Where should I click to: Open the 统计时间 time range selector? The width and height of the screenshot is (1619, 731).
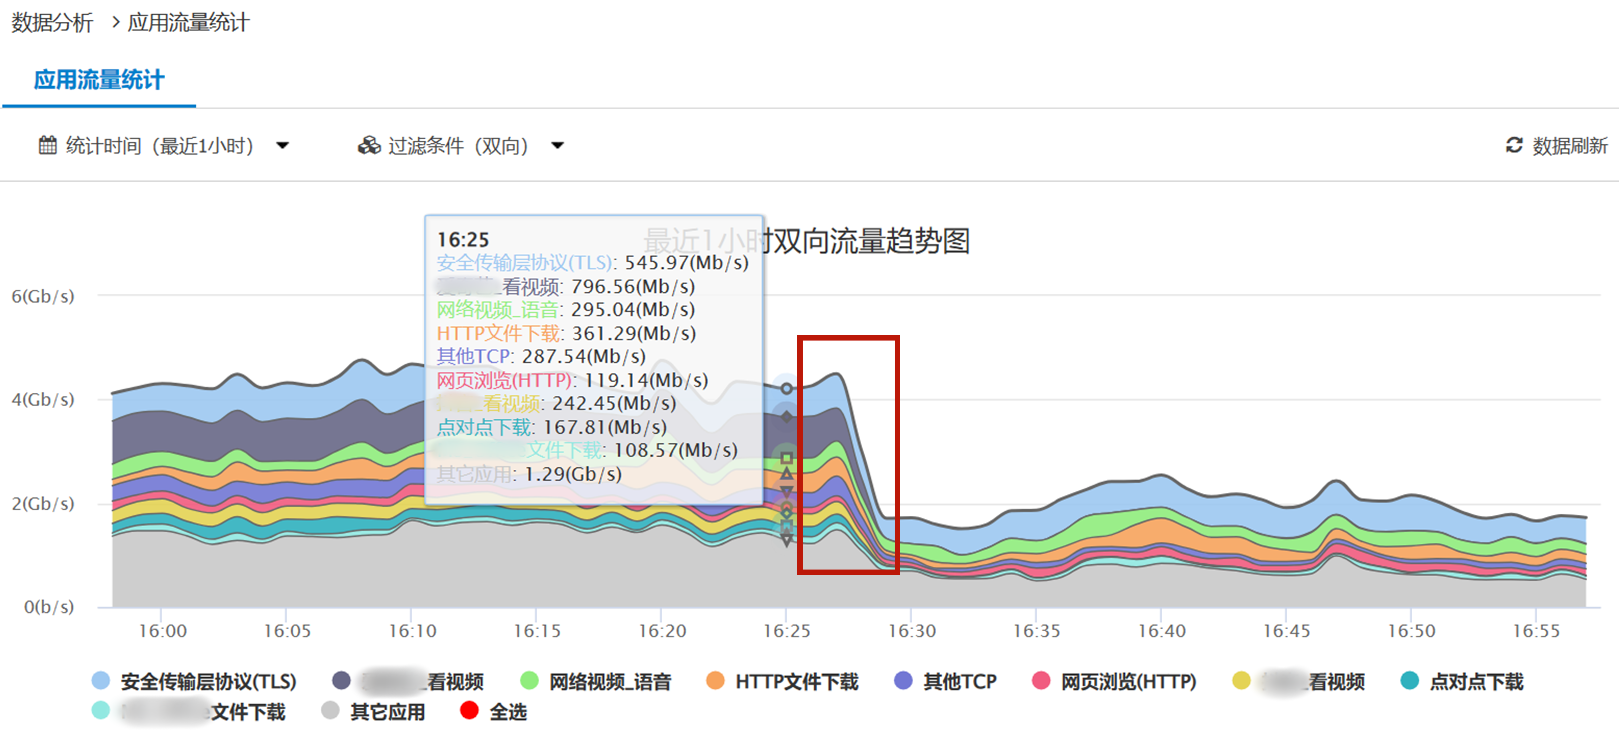pyautogui.click(x=160, y=146)
